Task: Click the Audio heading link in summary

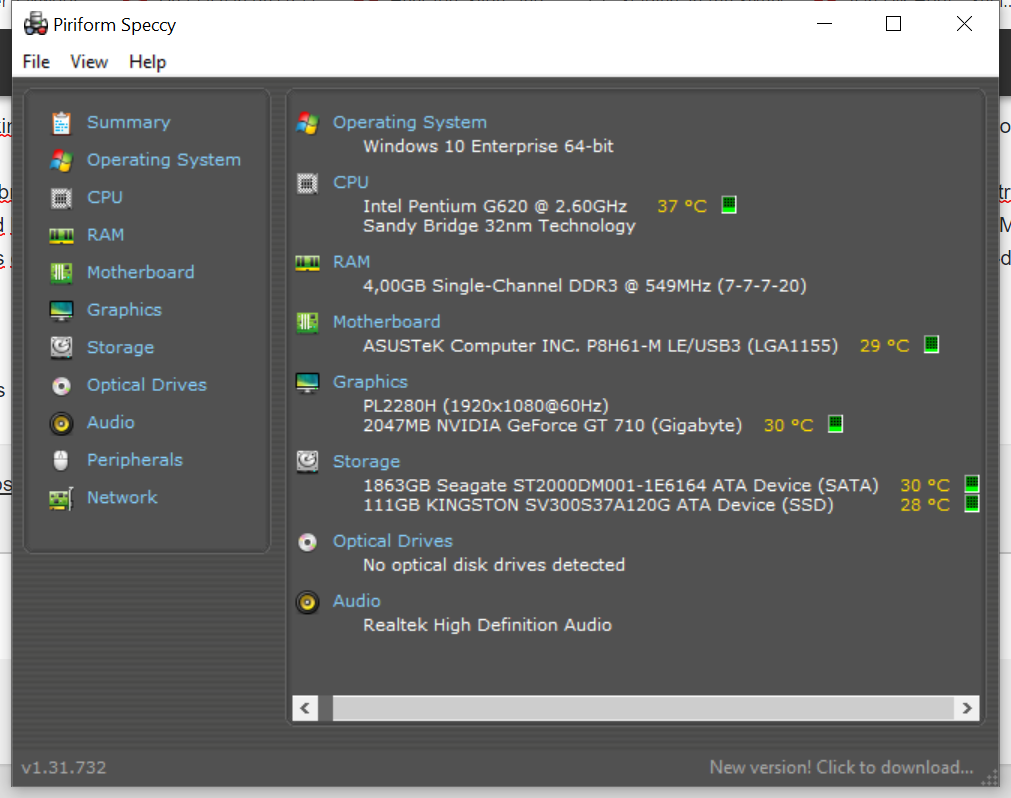Action: [x=357, y=601]
